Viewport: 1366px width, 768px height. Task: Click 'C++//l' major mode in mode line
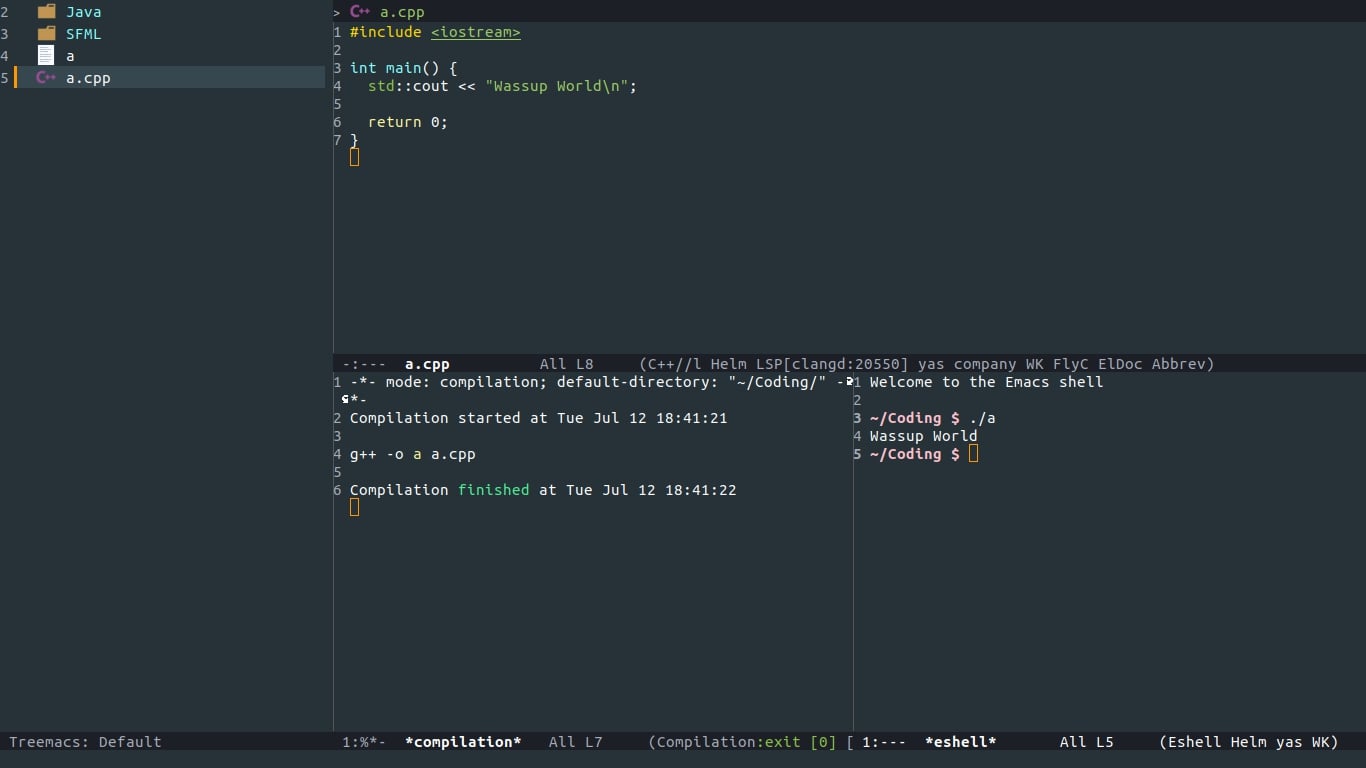tap(674, 364)
